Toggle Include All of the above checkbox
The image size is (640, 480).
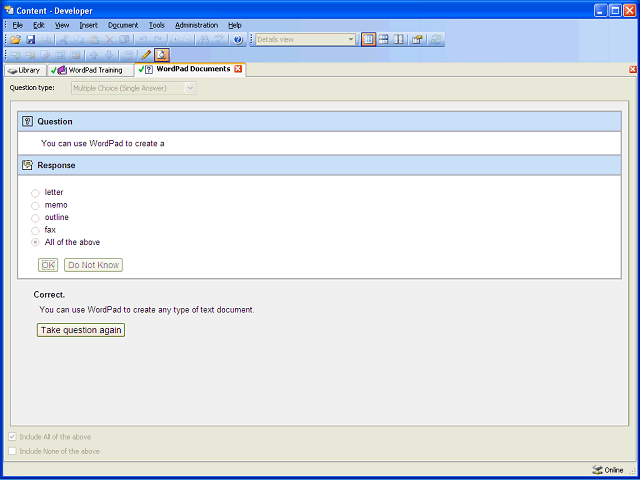[x=12, y=437]
